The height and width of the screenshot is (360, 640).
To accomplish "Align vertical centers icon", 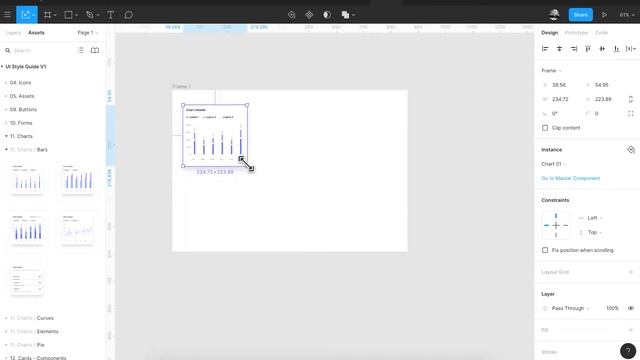I will tap(602, 49).
